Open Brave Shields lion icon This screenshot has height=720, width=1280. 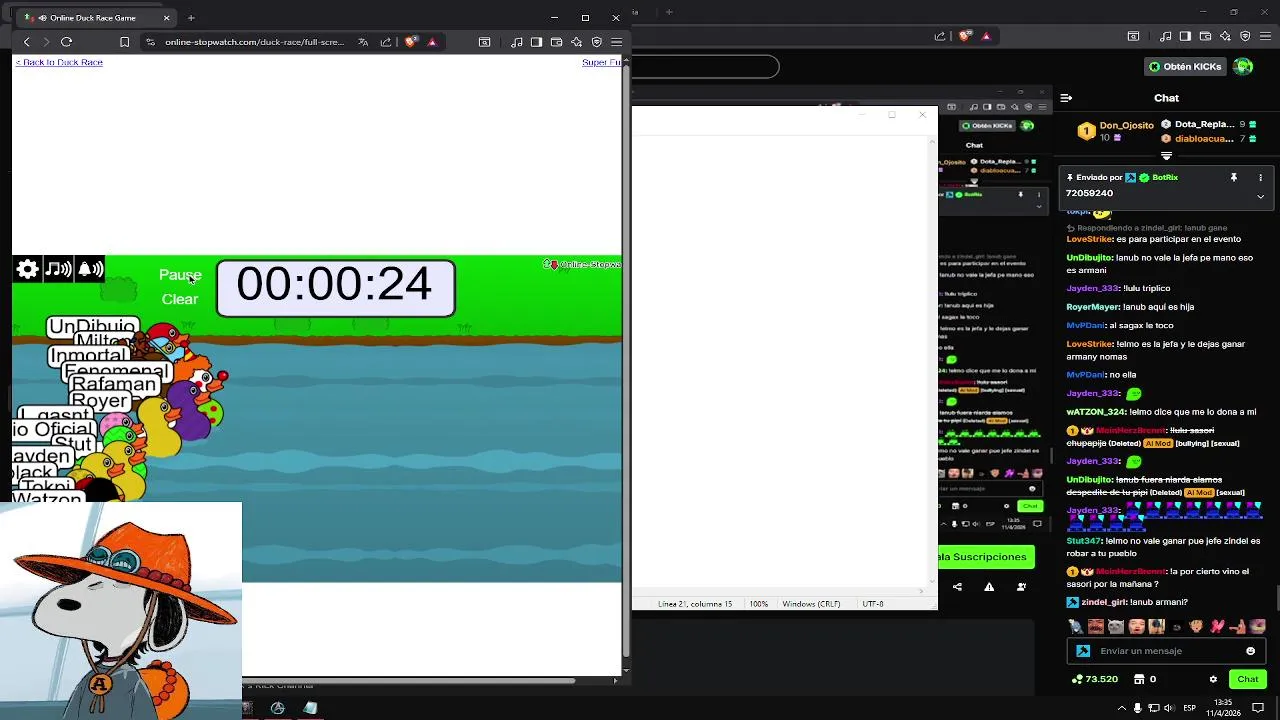(410, 42)
